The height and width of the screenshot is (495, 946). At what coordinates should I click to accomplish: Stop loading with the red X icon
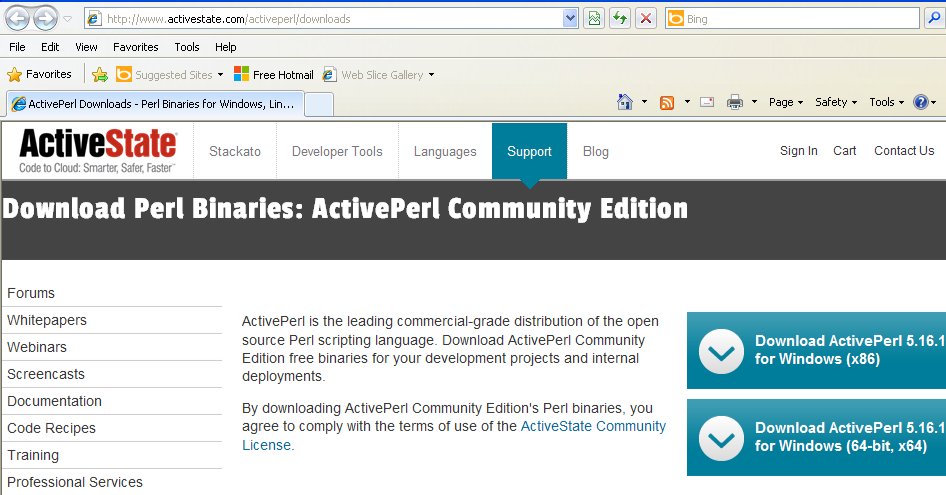point(646,19)
